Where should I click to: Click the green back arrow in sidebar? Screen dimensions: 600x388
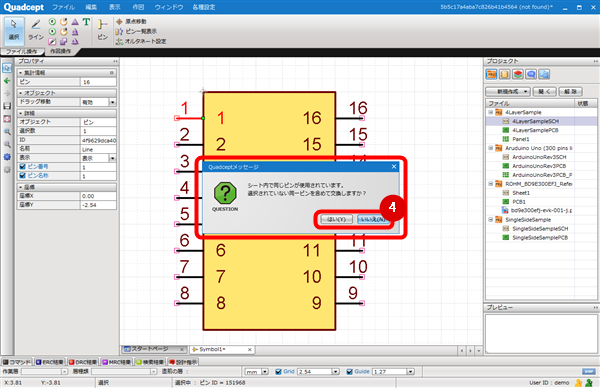click(x=7, y=81)
